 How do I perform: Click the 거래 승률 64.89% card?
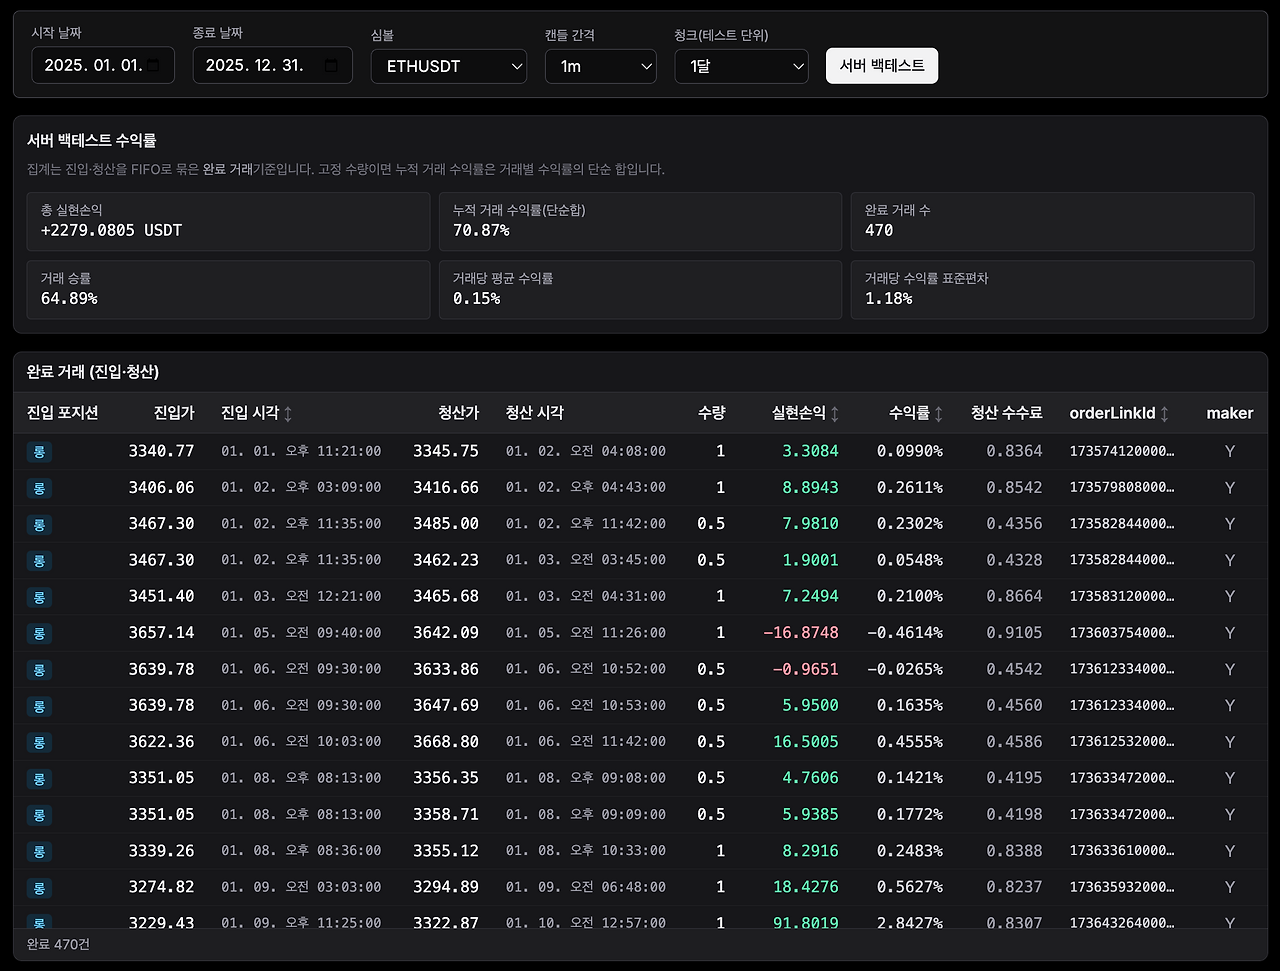coord(228,290)
